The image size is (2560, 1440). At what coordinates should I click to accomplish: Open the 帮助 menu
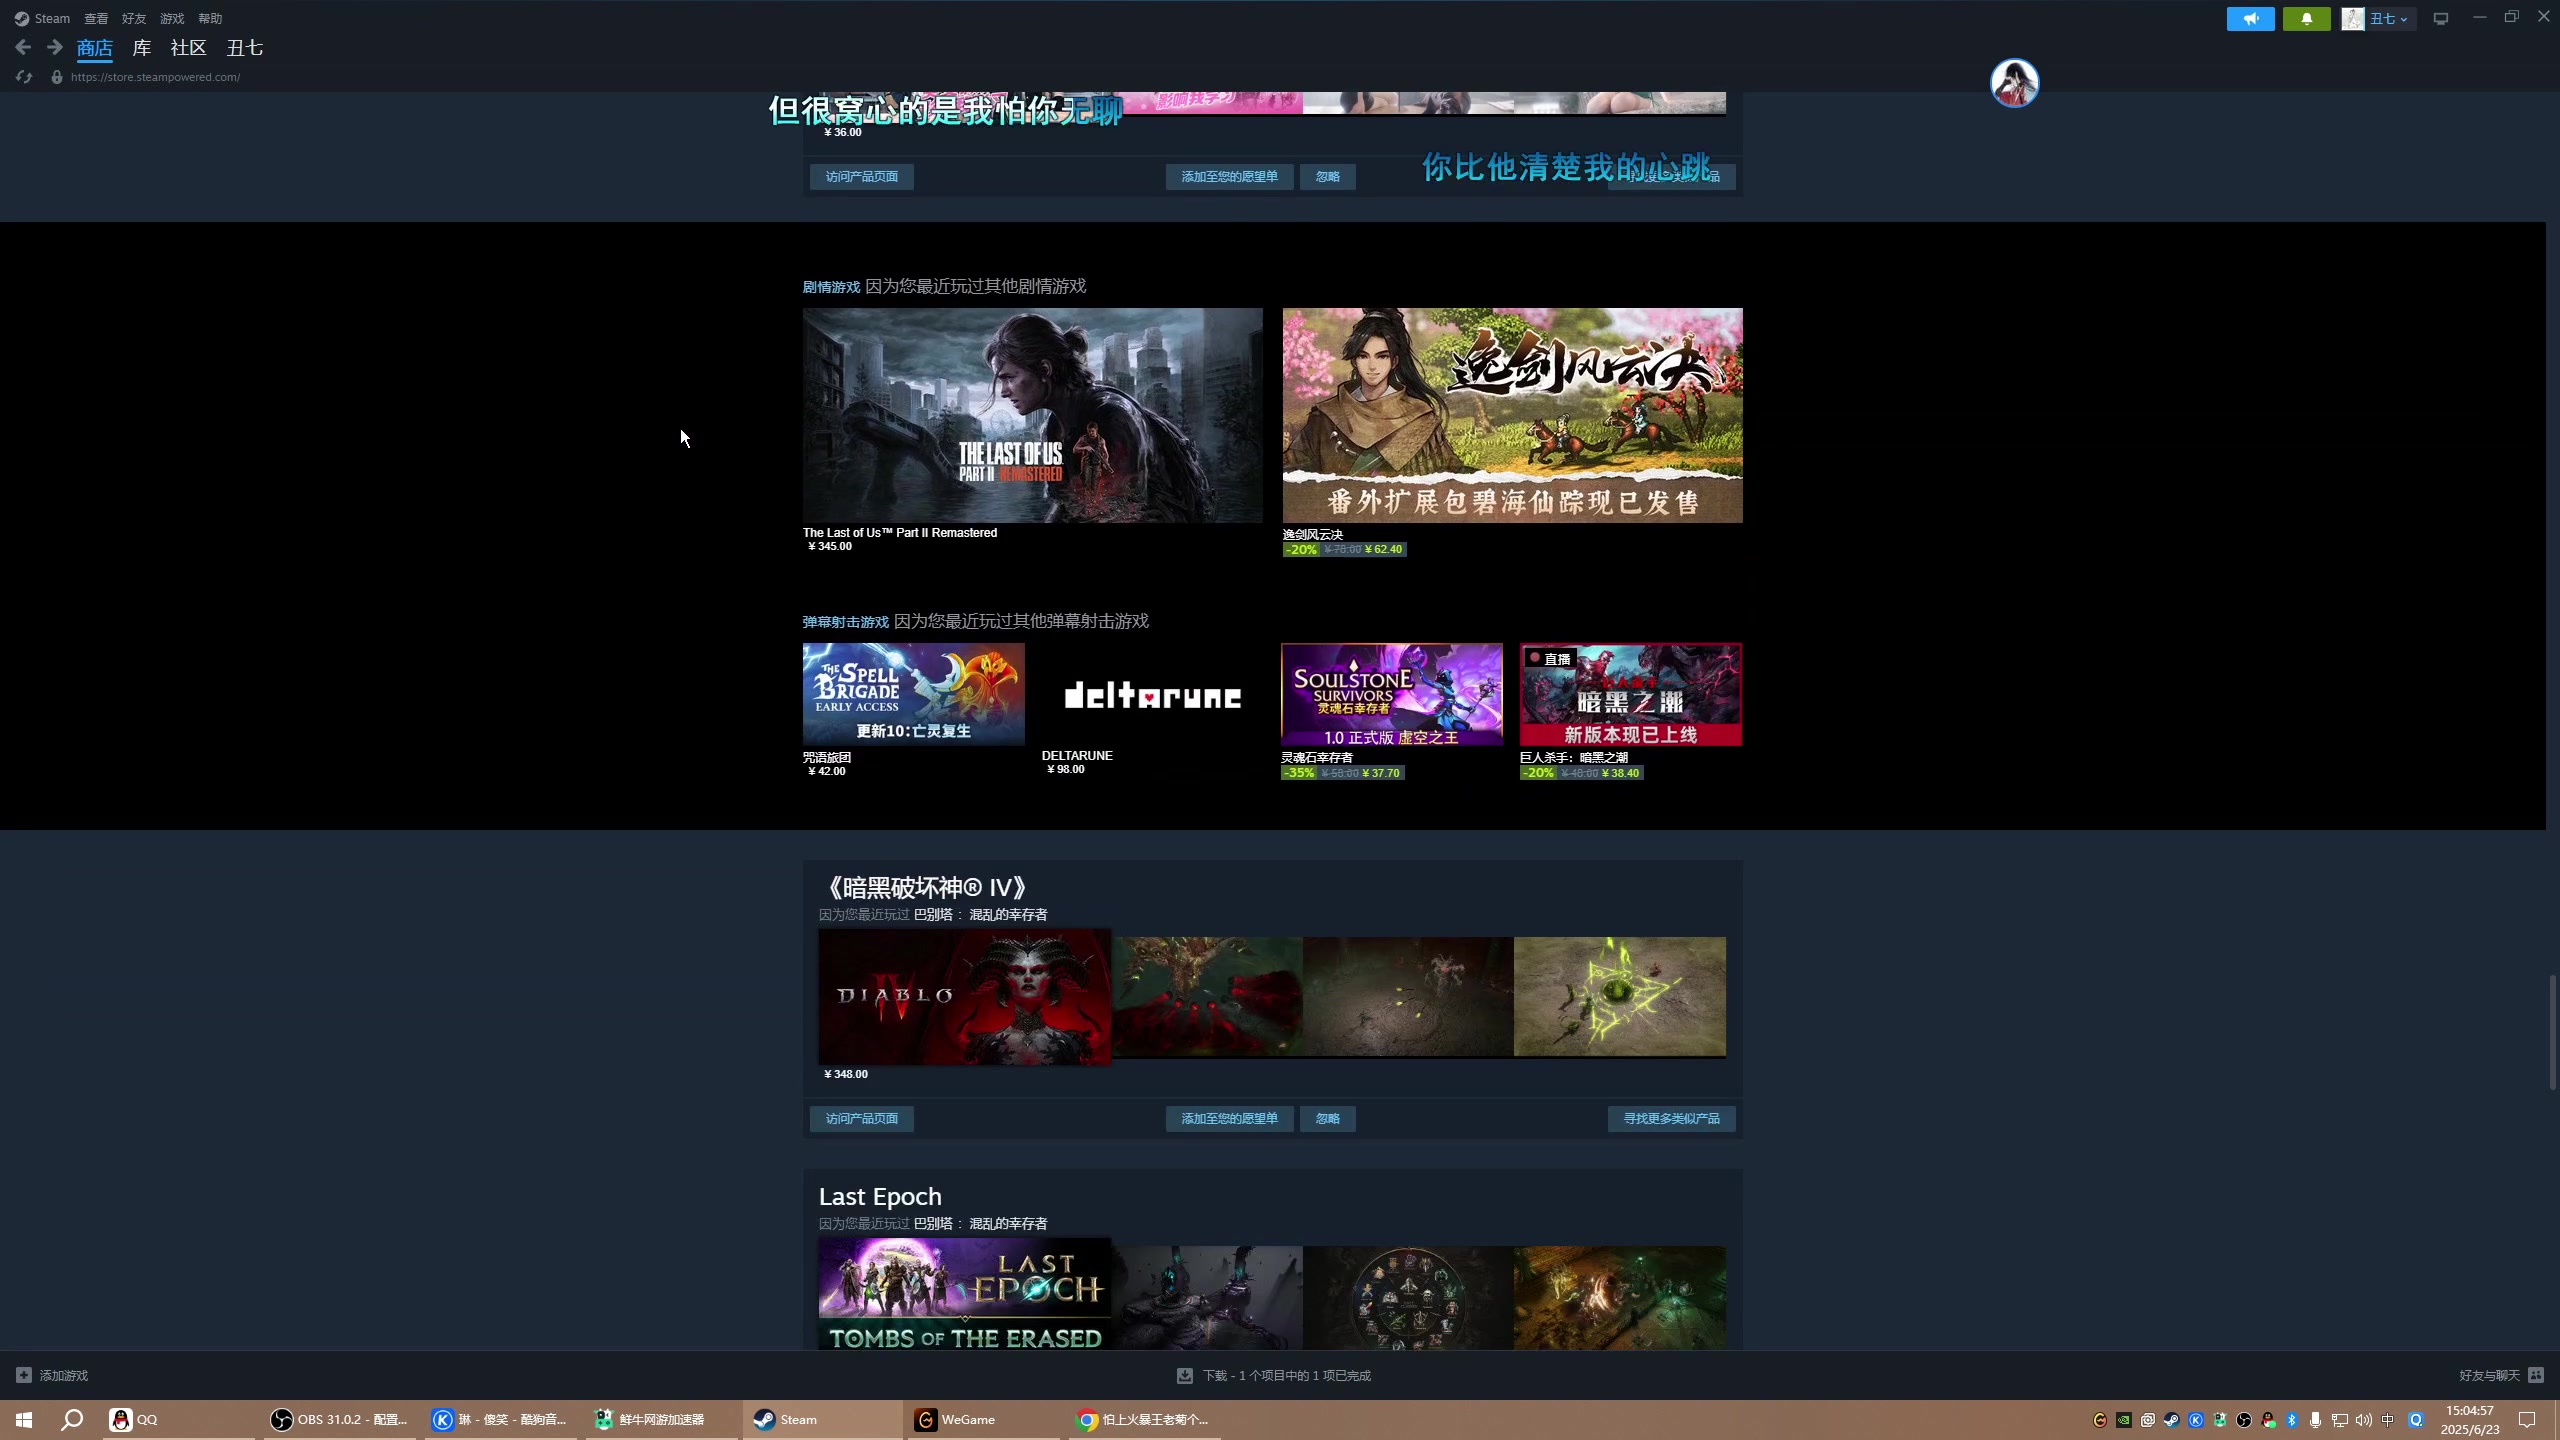[x=210, y=18]
